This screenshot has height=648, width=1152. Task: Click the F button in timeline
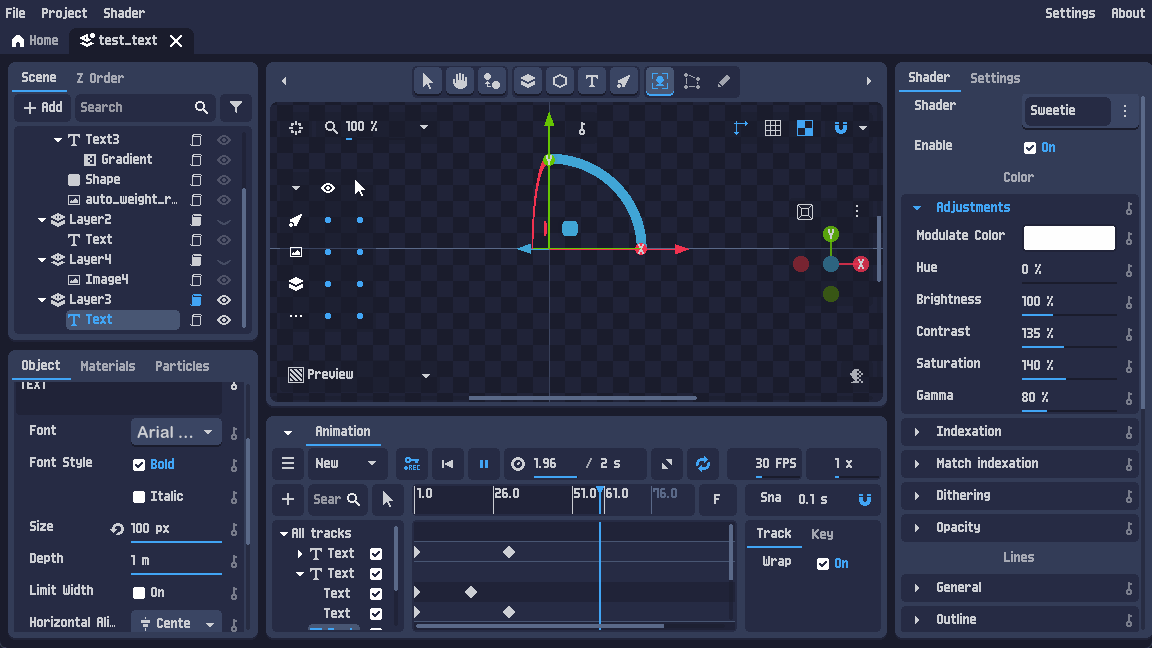coord(716,500)
